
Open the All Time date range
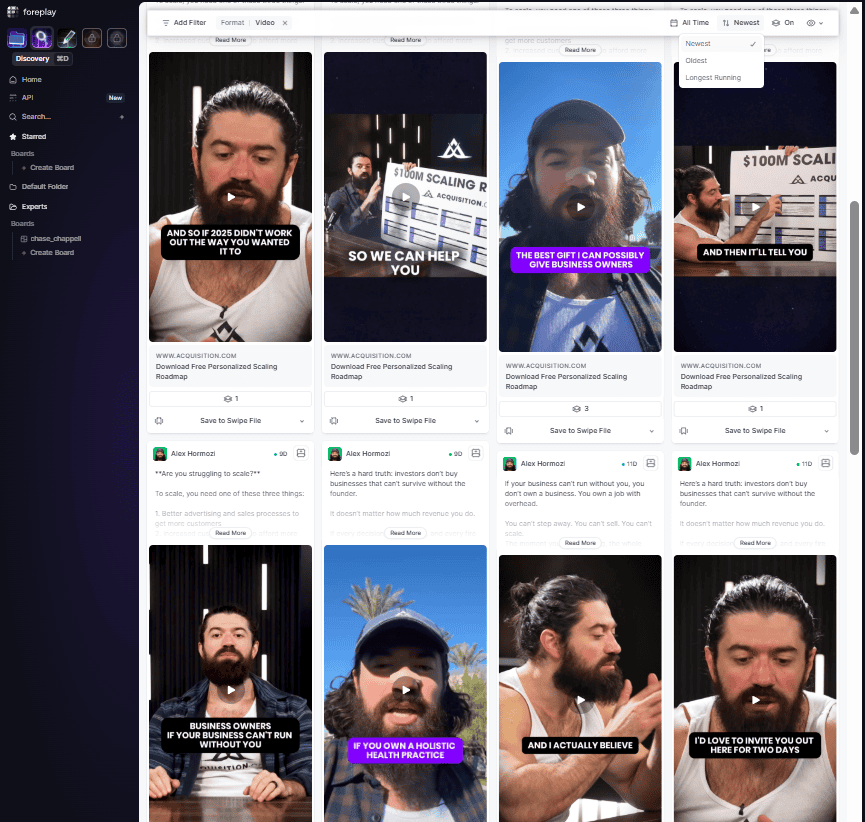tap(689, 22)
